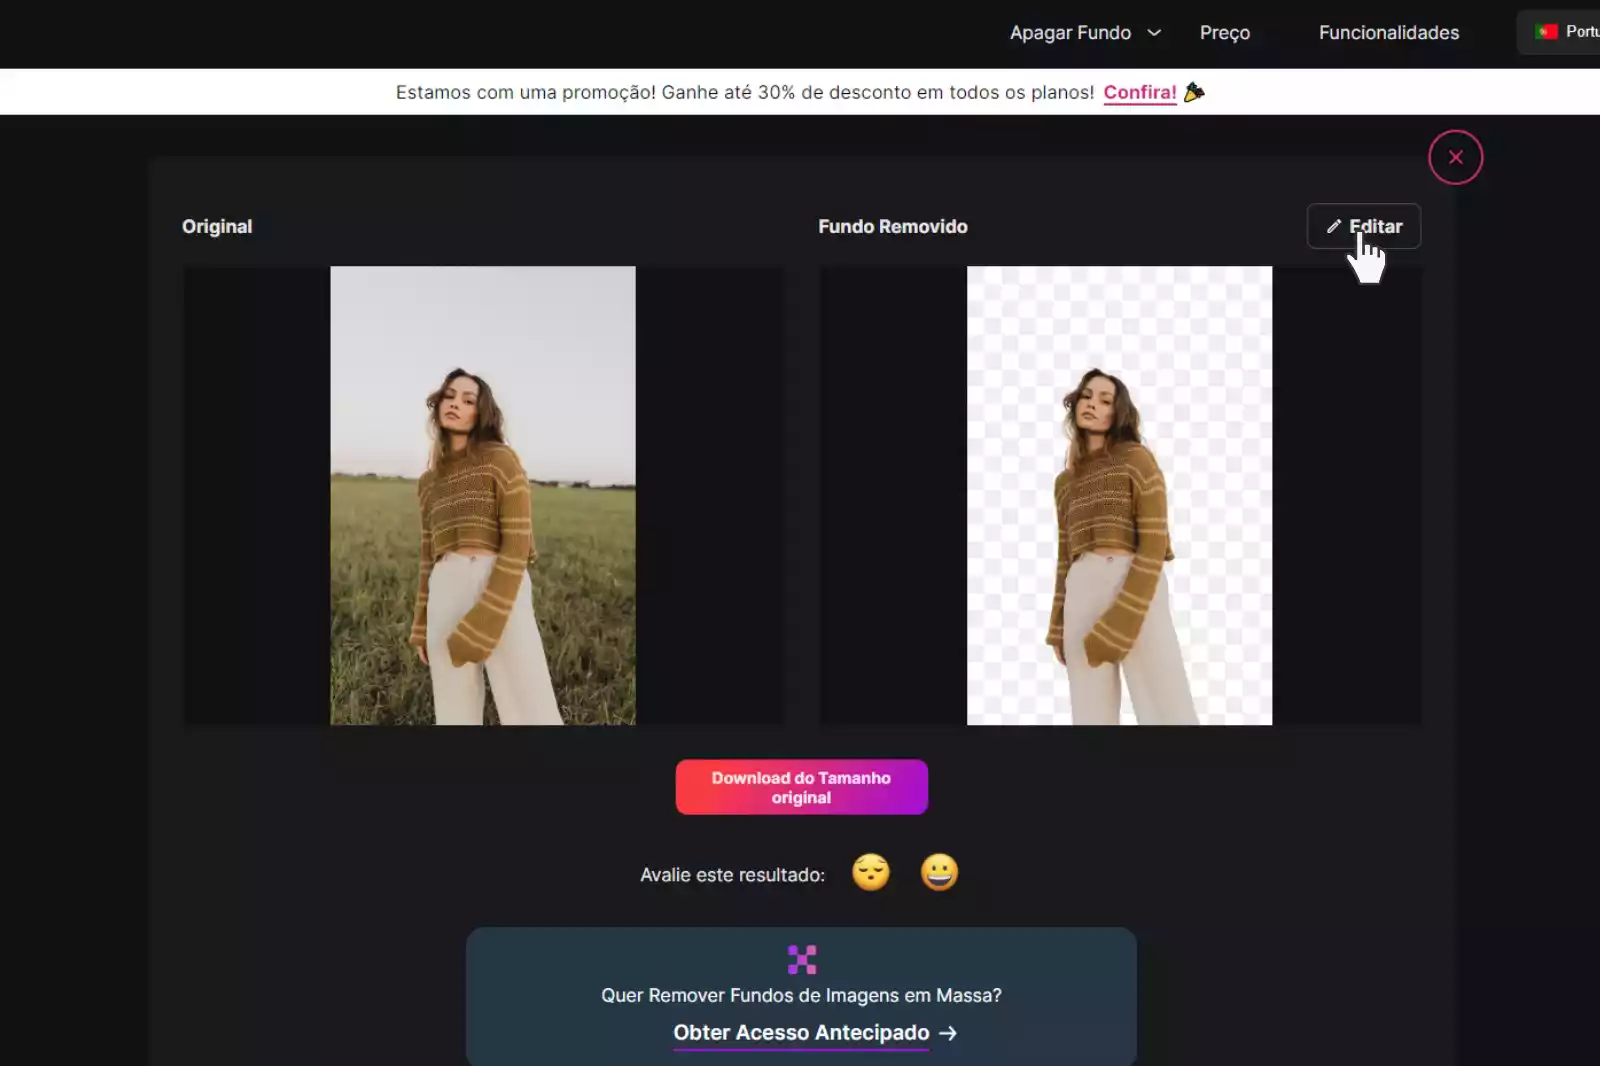
Task: Click the Fundo Removido transparent preview
Action: (1119, 495)
